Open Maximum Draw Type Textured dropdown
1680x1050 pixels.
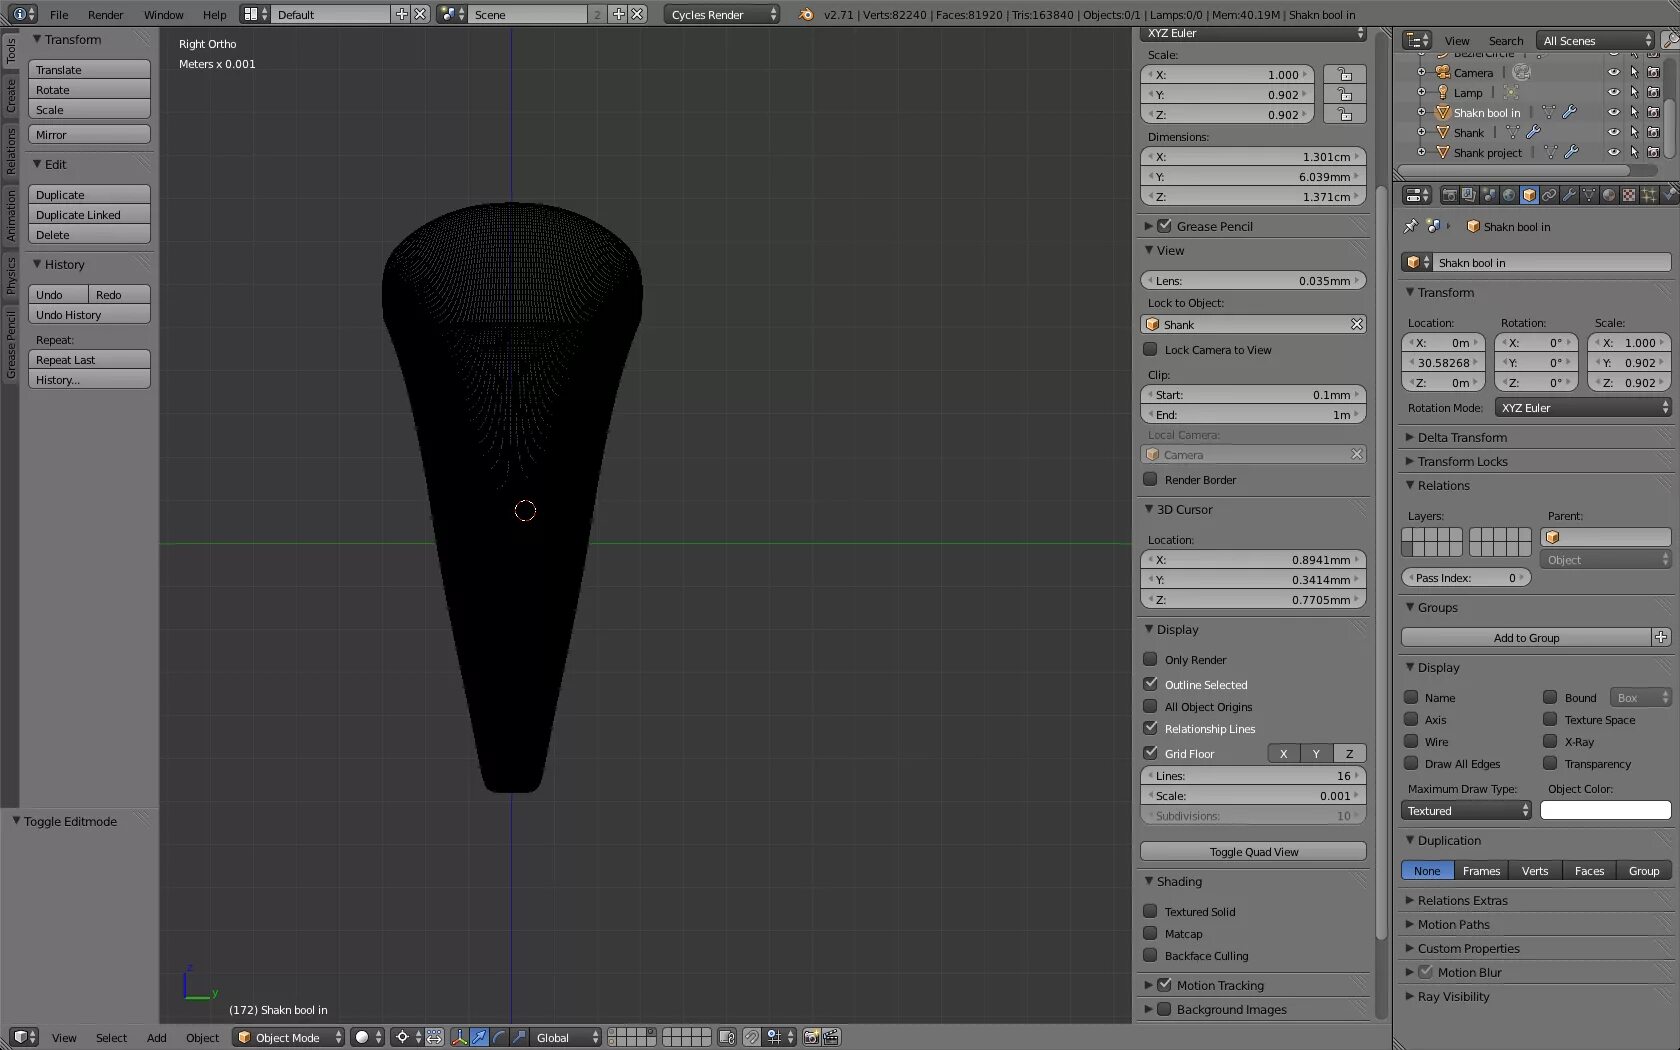point(1466,810)
